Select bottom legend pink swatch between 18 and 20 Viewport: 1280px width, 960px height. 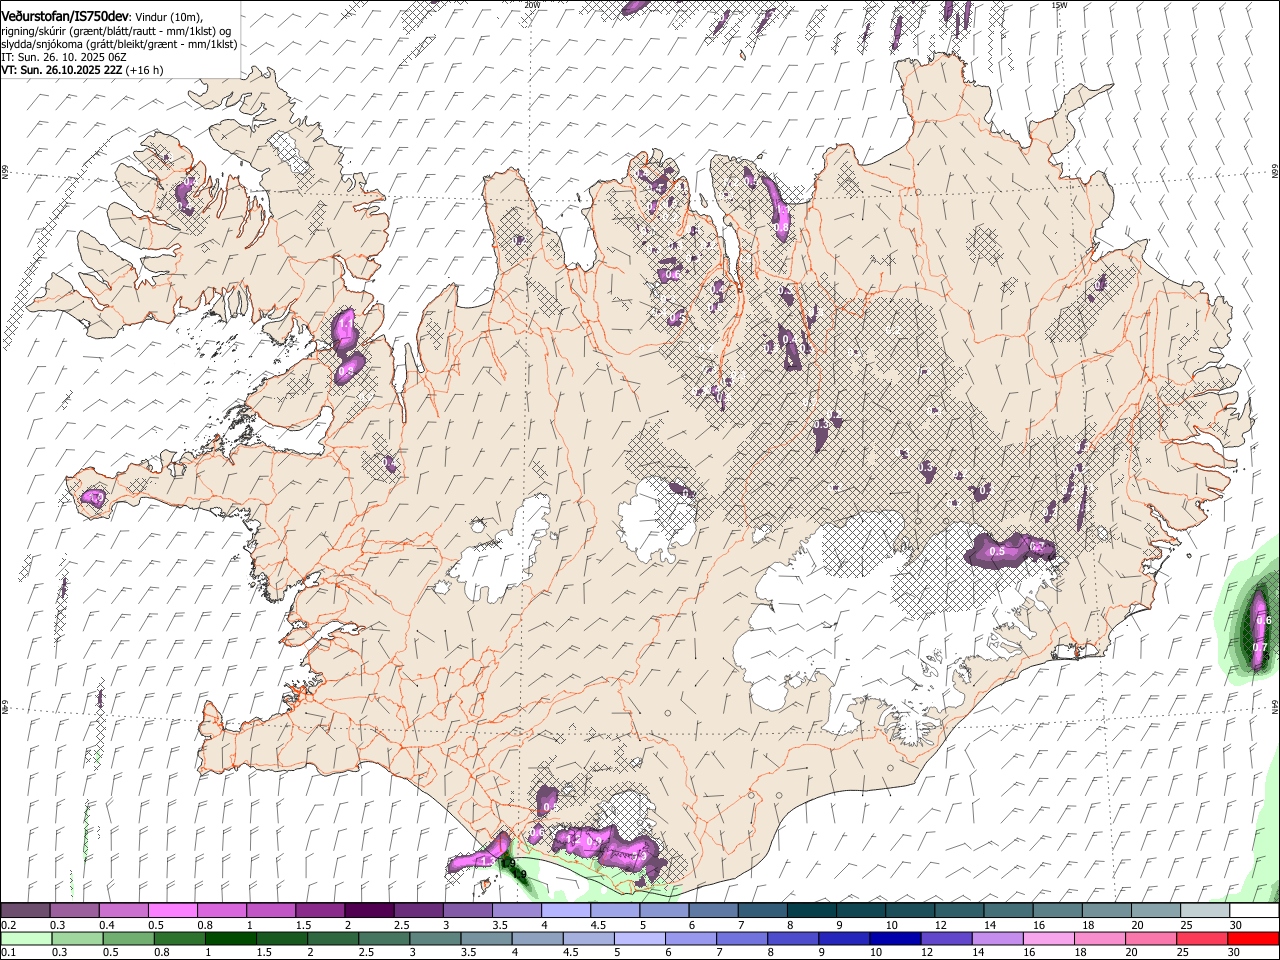(1098, 939)
